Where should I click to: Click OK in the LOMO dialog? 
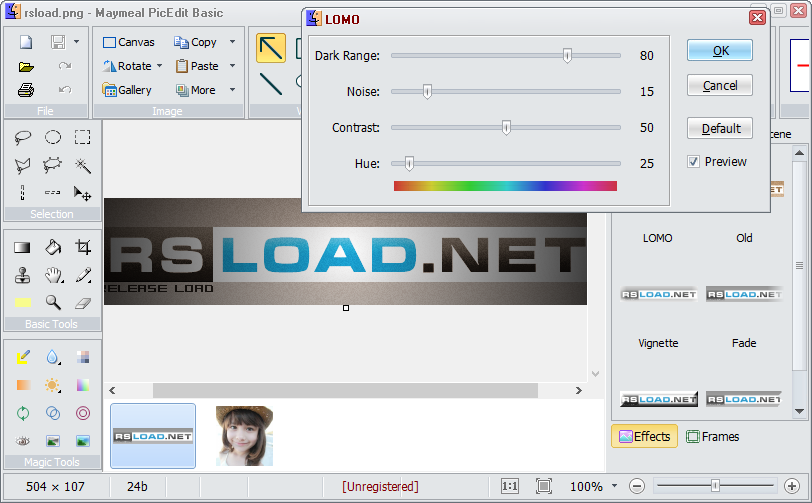pos(720,50)
